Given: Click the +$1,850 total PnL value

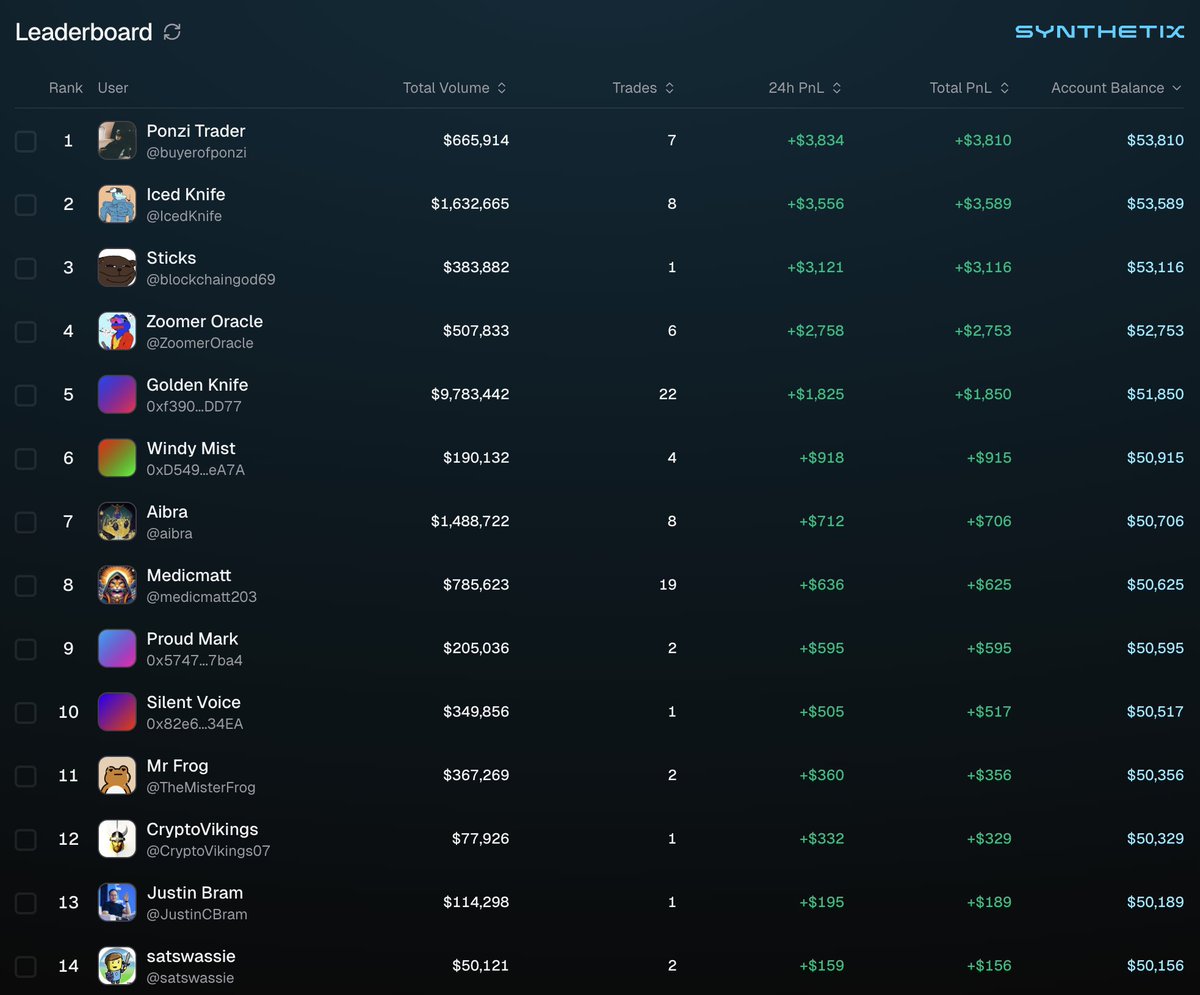Looking at the screenshot, I should coord(983,395).
